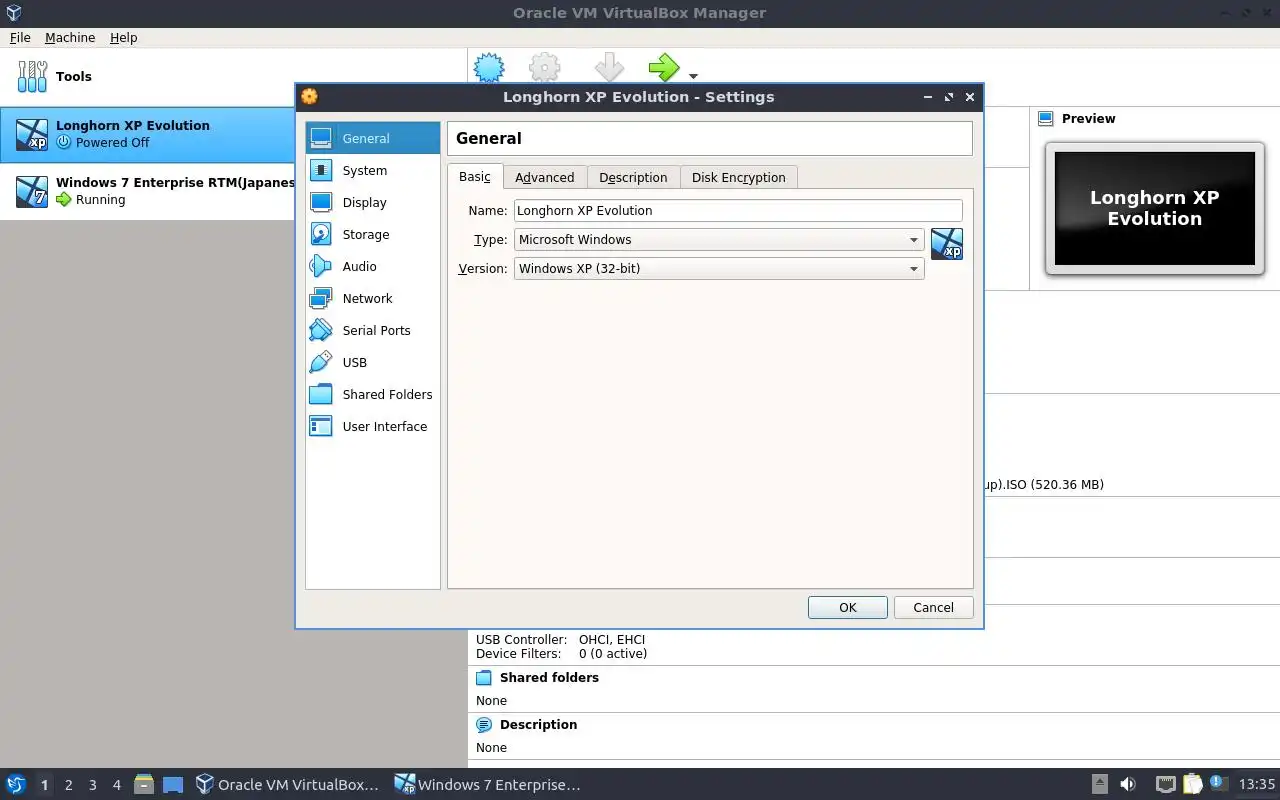Expand the Version dropdown showing Windows XP (32-bit)

[719, 268]
